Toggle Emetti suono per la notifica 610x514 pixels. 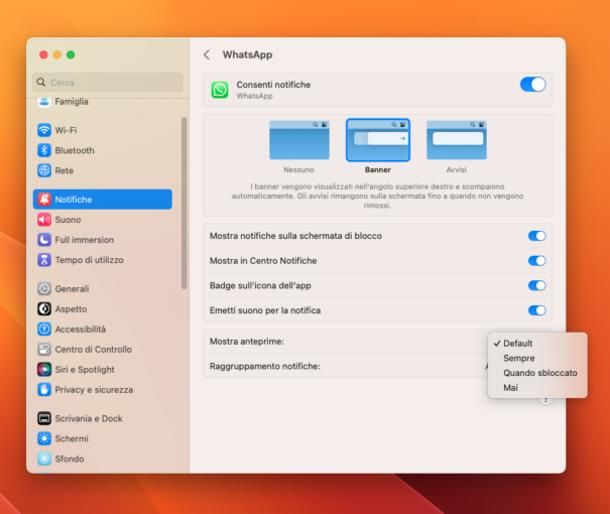tap(537, 311)
